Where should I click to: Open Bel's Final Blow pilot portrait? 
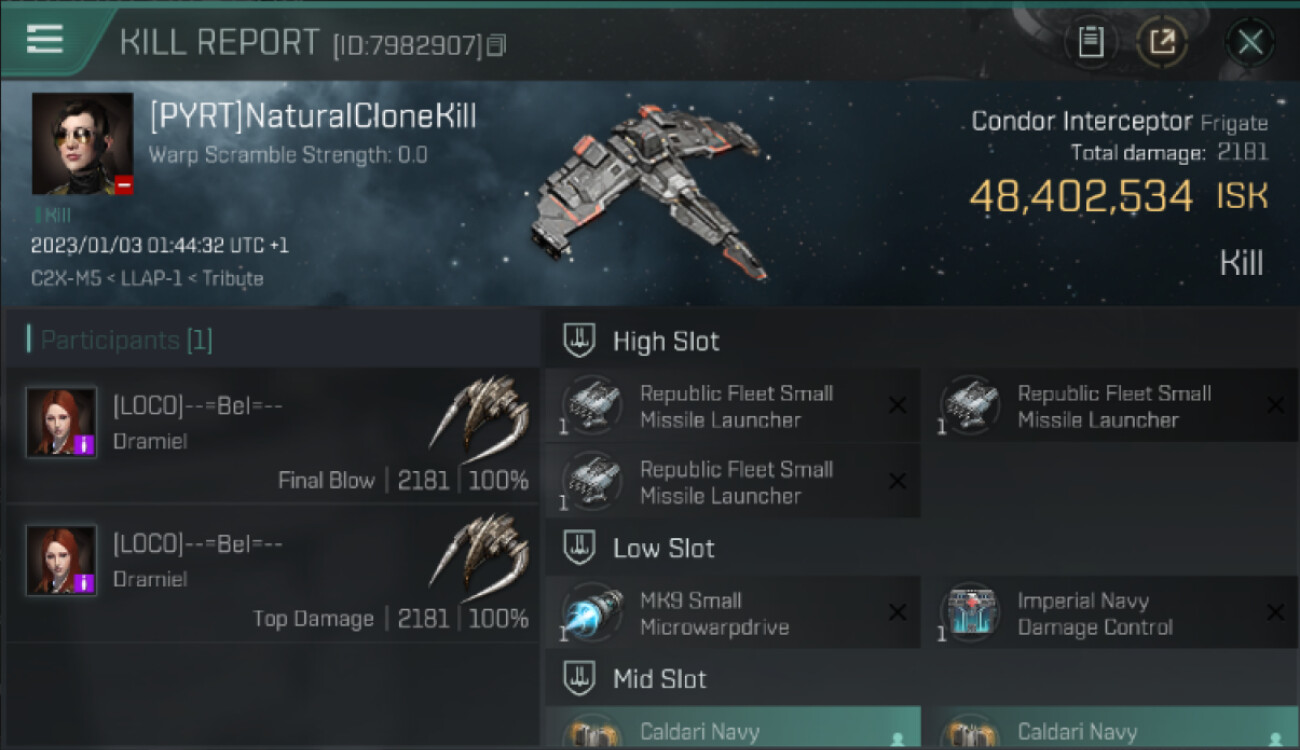[x=61, y=422]
